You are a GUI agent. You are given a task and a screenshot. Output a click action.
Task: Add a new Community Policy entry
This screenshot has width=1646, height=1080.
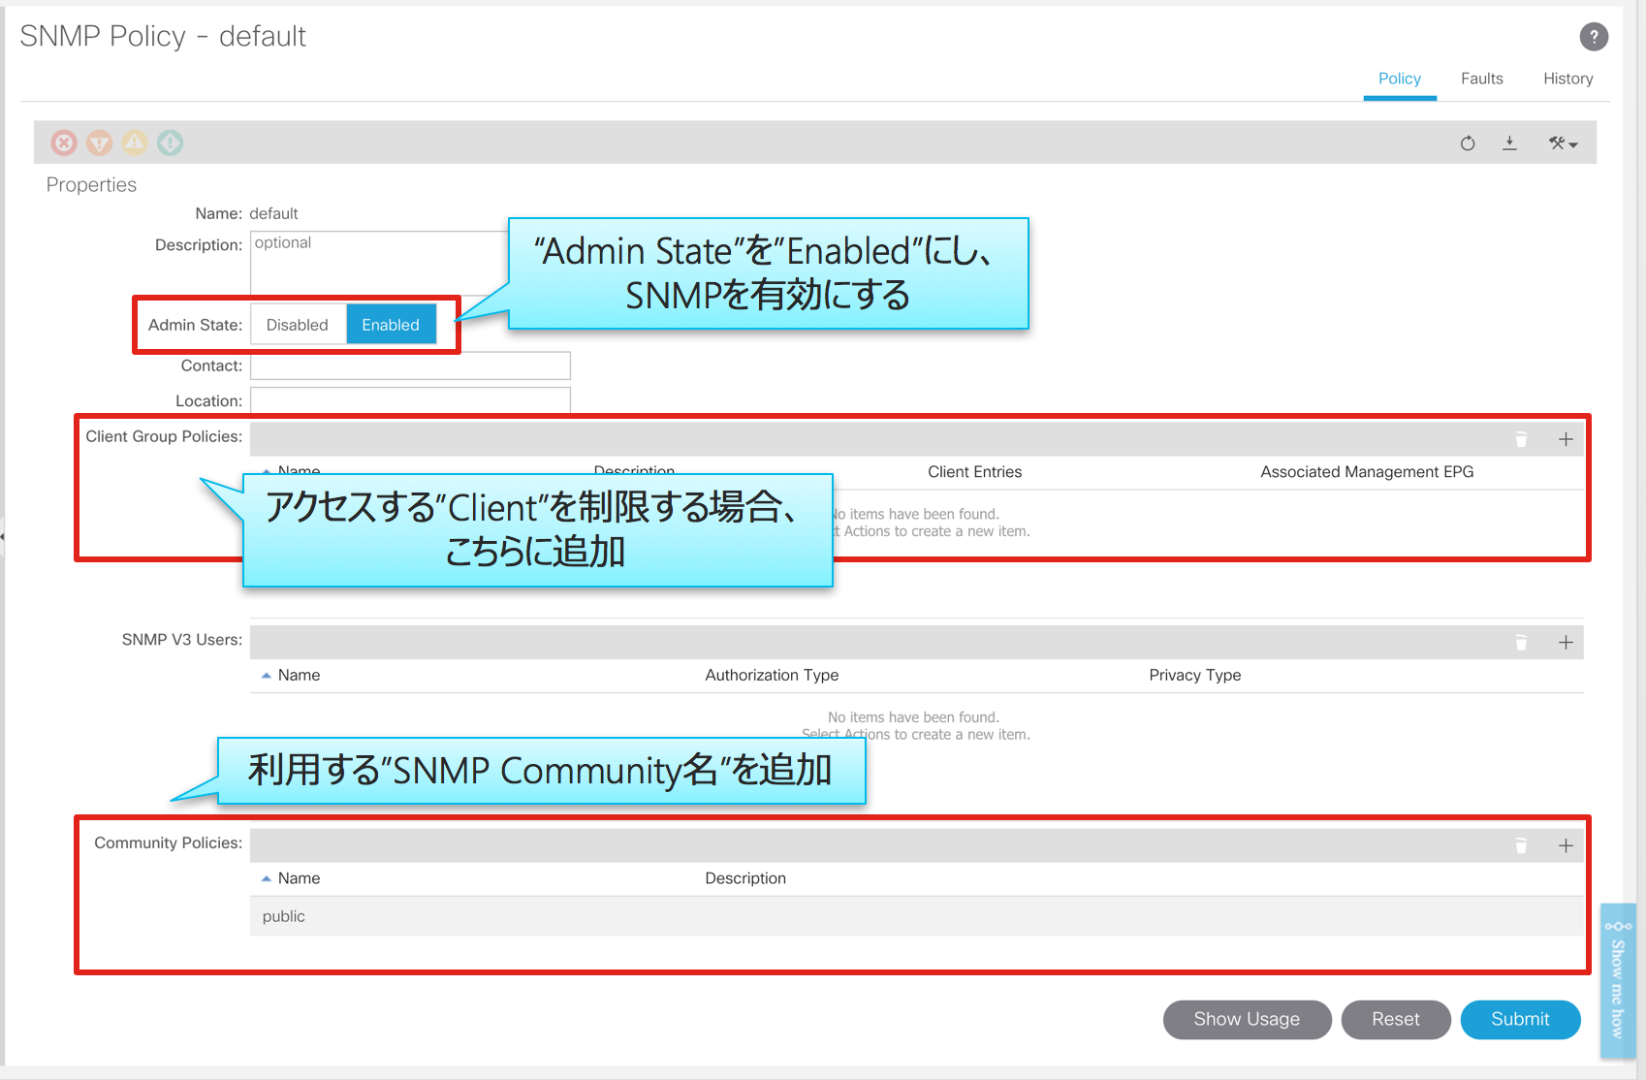tap(1565, 845)
